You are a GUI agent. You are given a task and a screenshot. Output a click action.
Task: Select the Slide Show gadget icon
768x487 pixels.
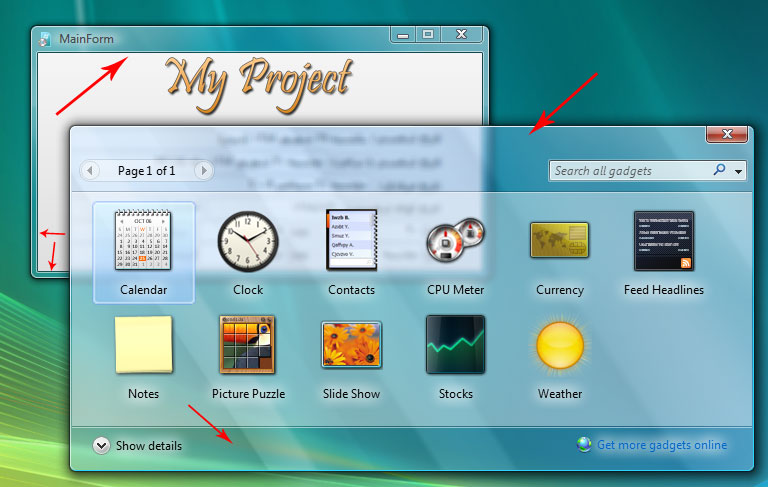(x=351, y=344)
